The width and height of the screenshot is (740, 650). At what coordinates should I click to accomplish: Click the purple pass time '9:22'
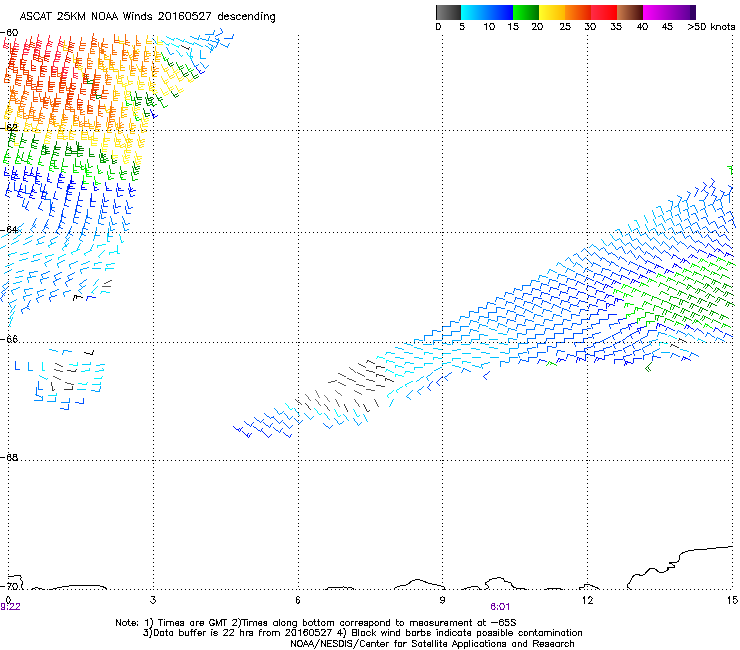pyautogui.click(x=10, y=607)
